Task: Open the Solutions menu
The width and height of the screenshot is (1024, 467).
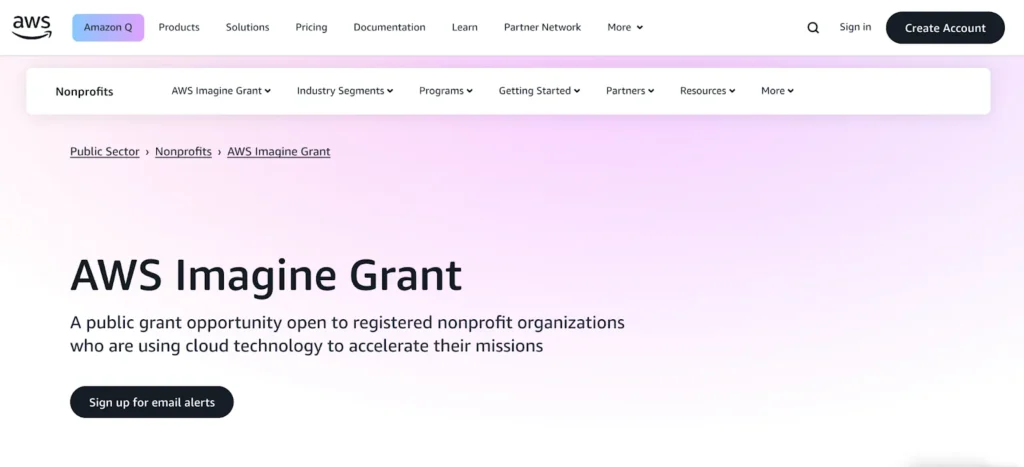Action: 248,27
